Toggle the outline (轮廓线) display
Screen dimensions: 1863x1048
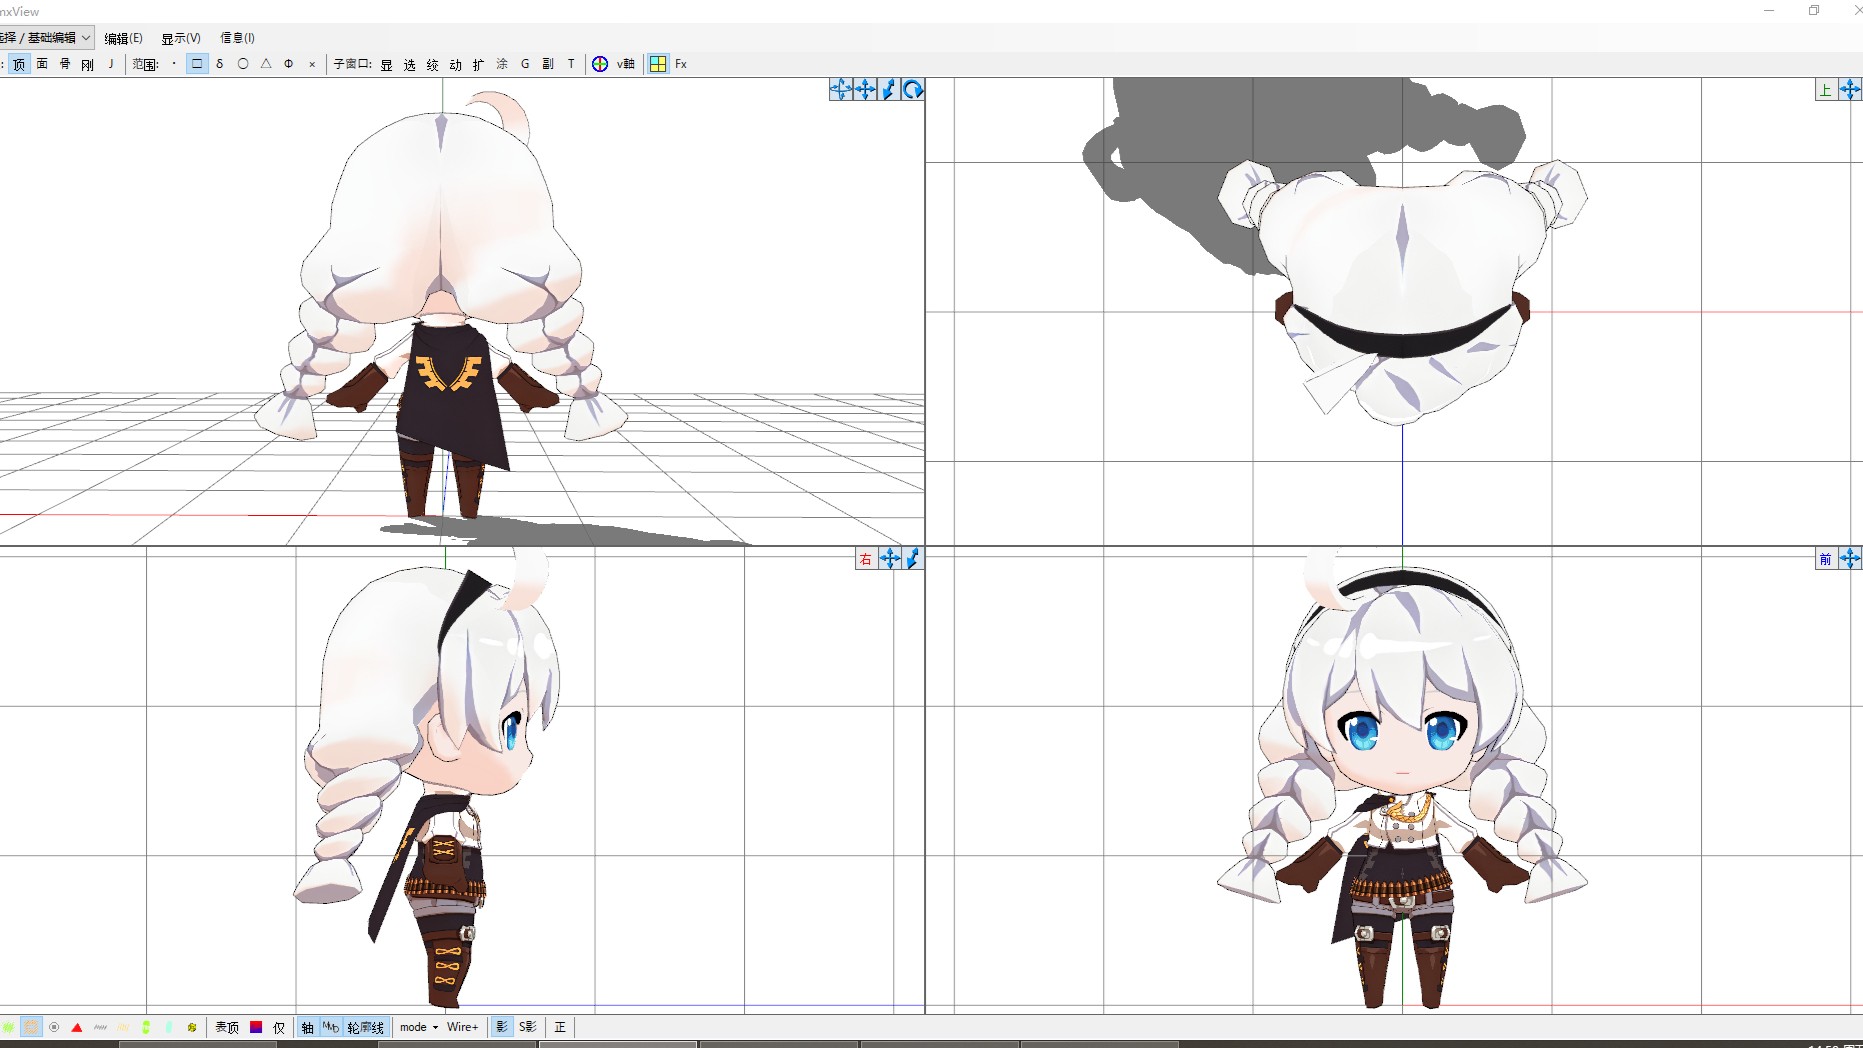coord(365,1027)
